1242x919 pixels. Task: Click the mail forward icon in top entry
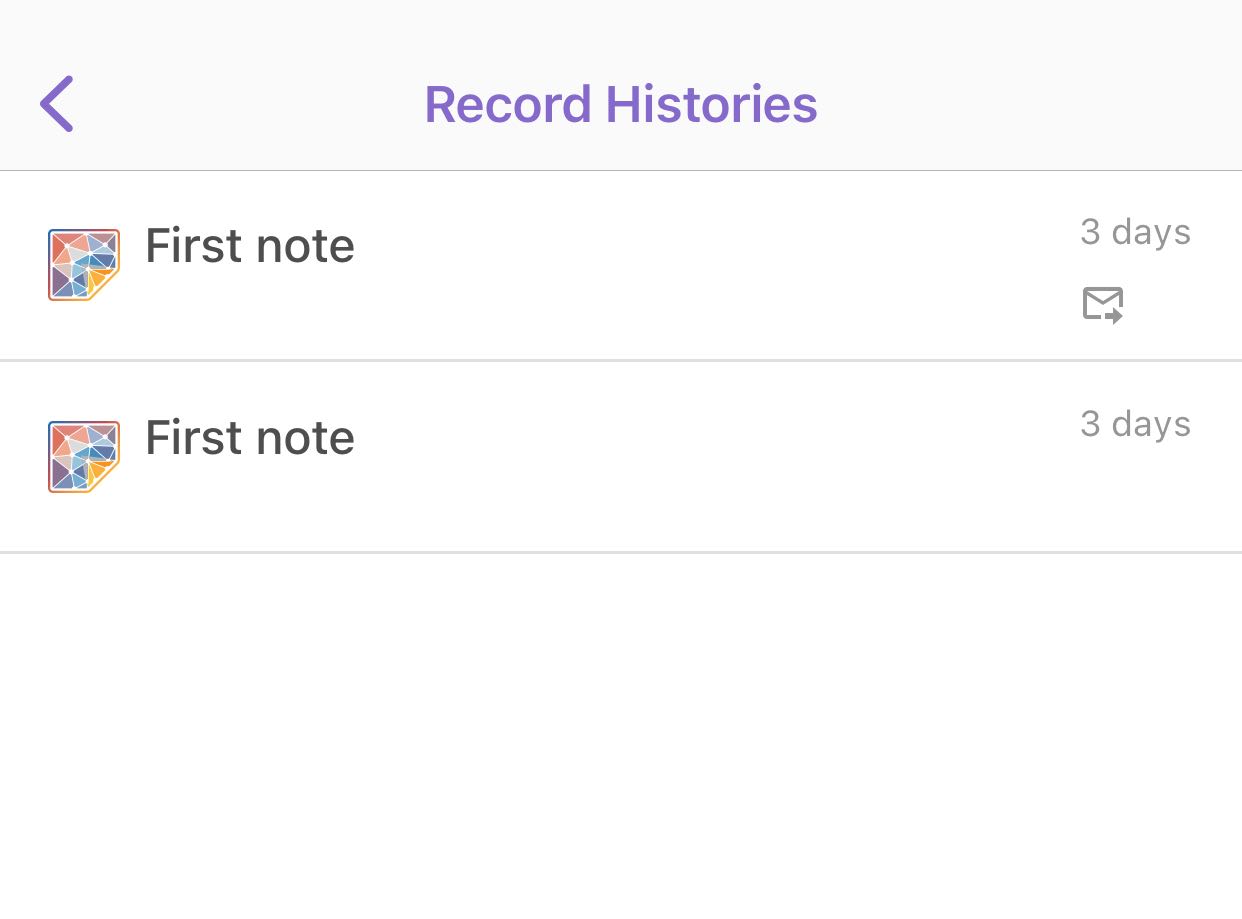pyautogui.click(x=1103, y=305)
